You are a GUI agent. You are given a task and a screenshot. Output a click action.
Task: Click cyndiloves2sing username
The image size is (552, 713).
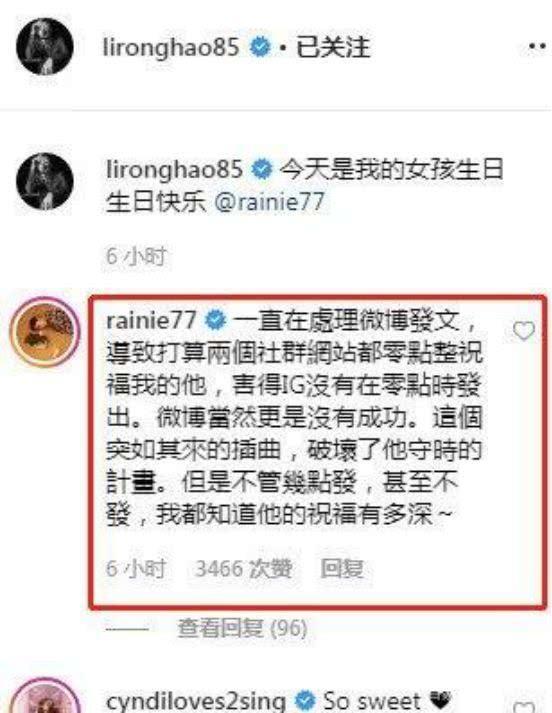(x=196, y=702)
